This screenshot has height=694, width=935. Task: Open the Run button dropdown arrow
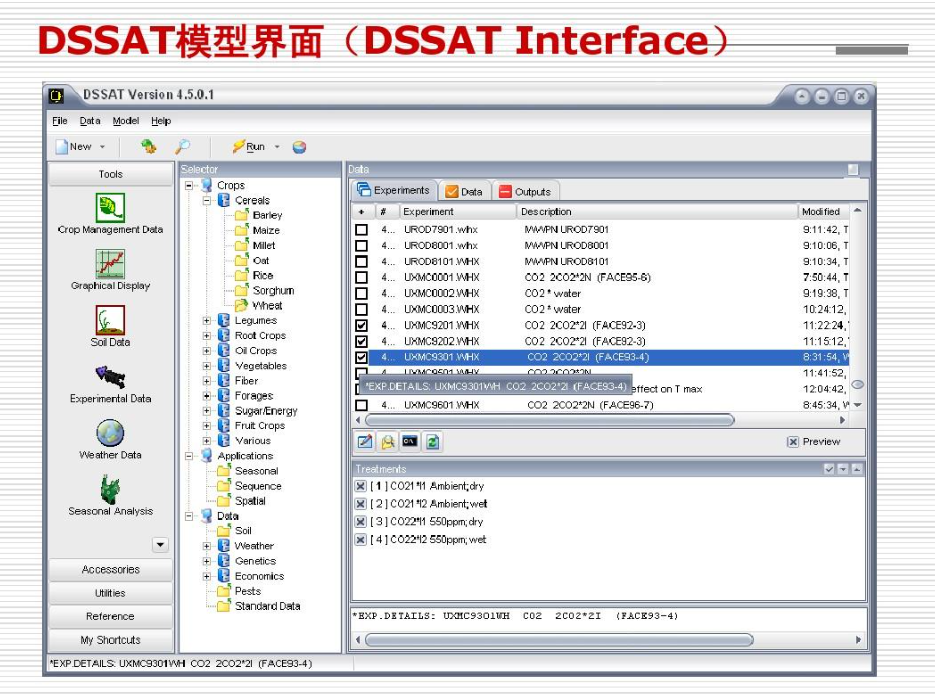(277, 147)
